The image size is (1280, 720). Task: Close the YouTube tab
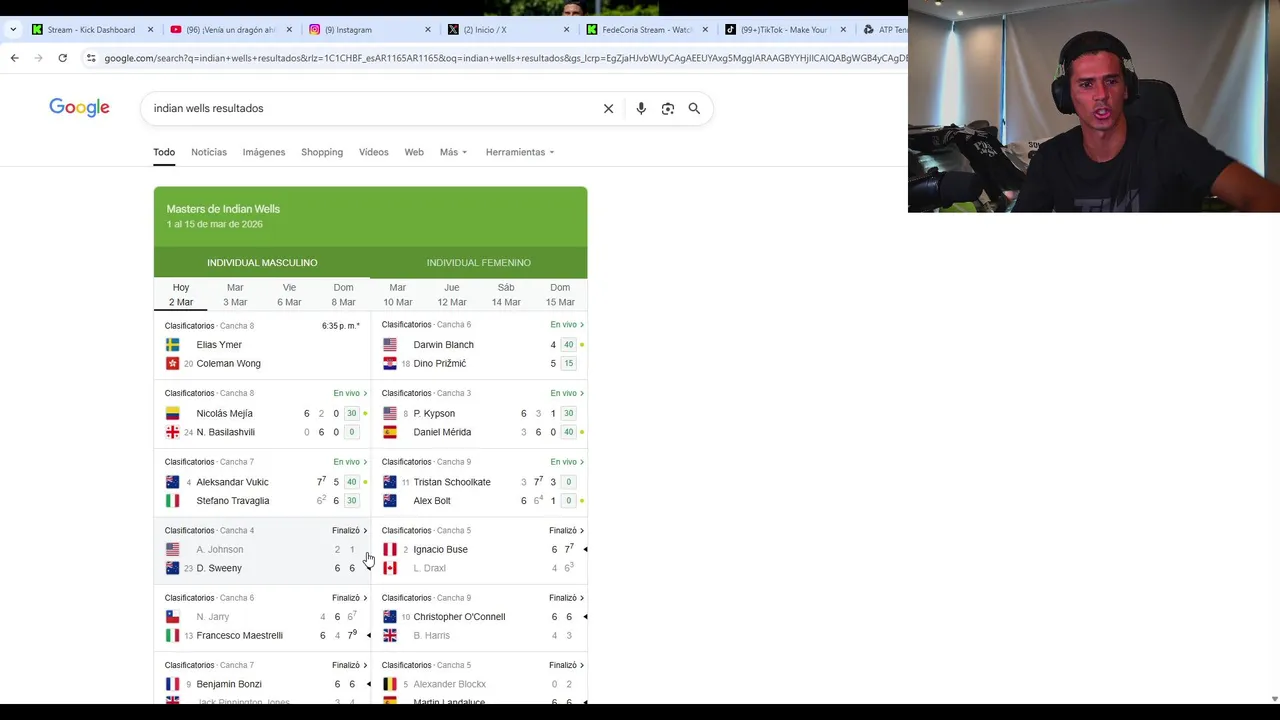(x=290, y=30)
